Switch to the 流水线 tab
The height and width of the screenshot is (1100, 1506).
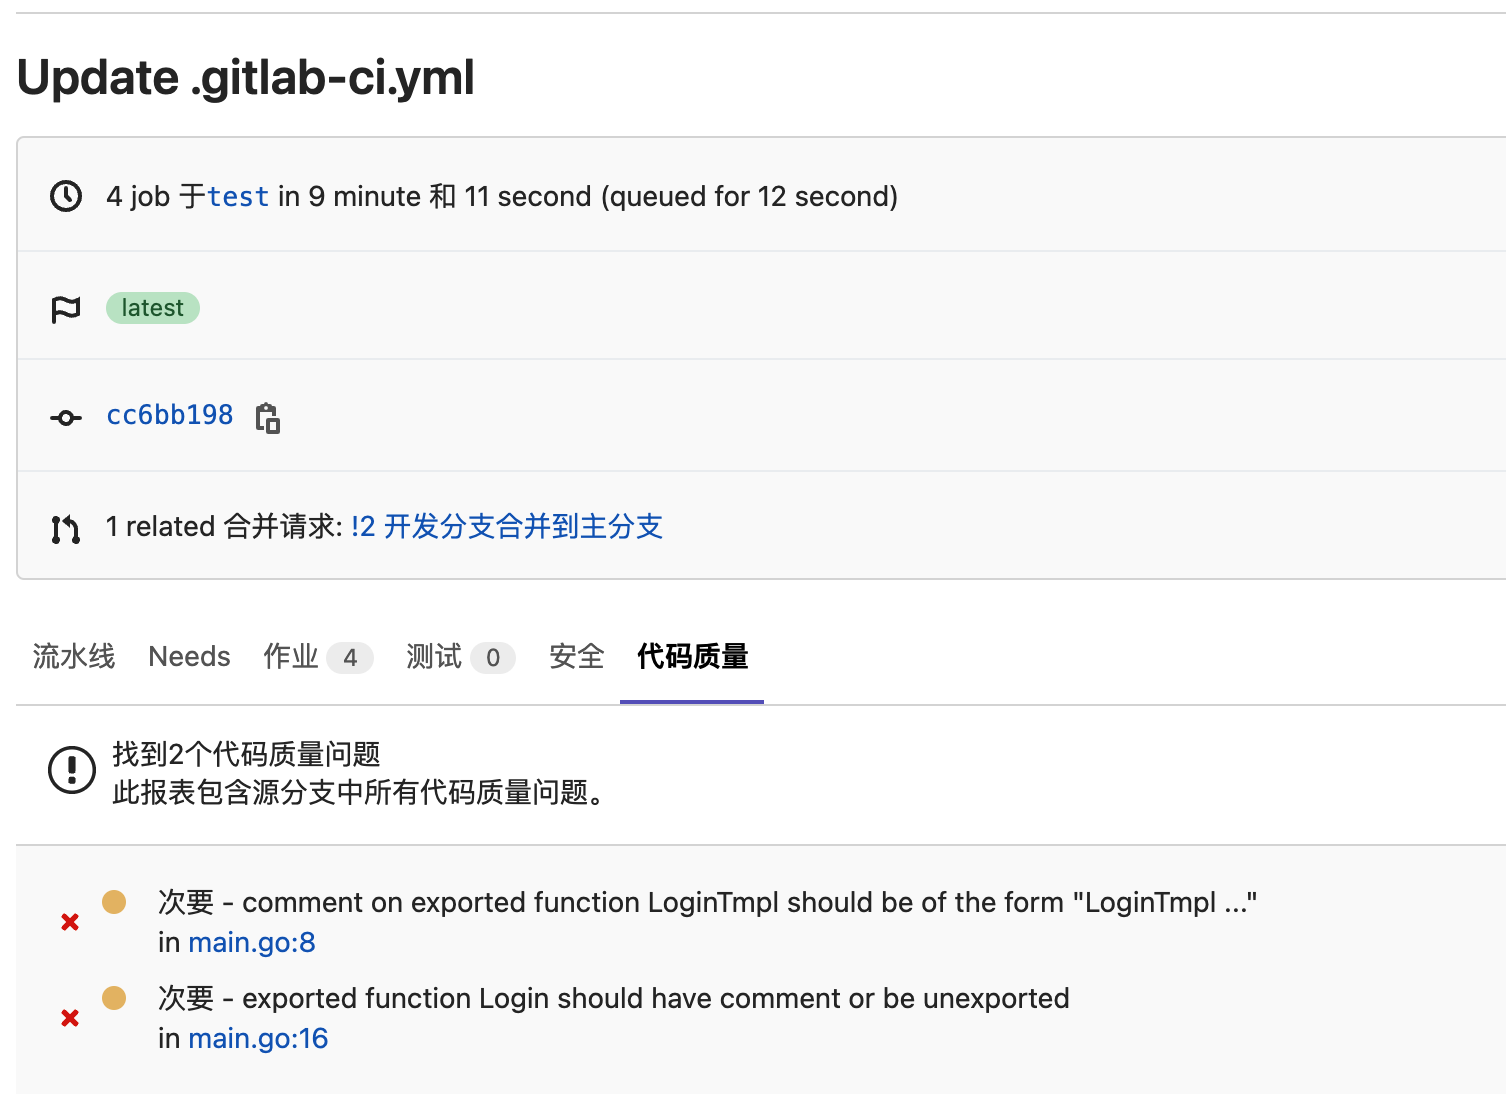[74, 657]
